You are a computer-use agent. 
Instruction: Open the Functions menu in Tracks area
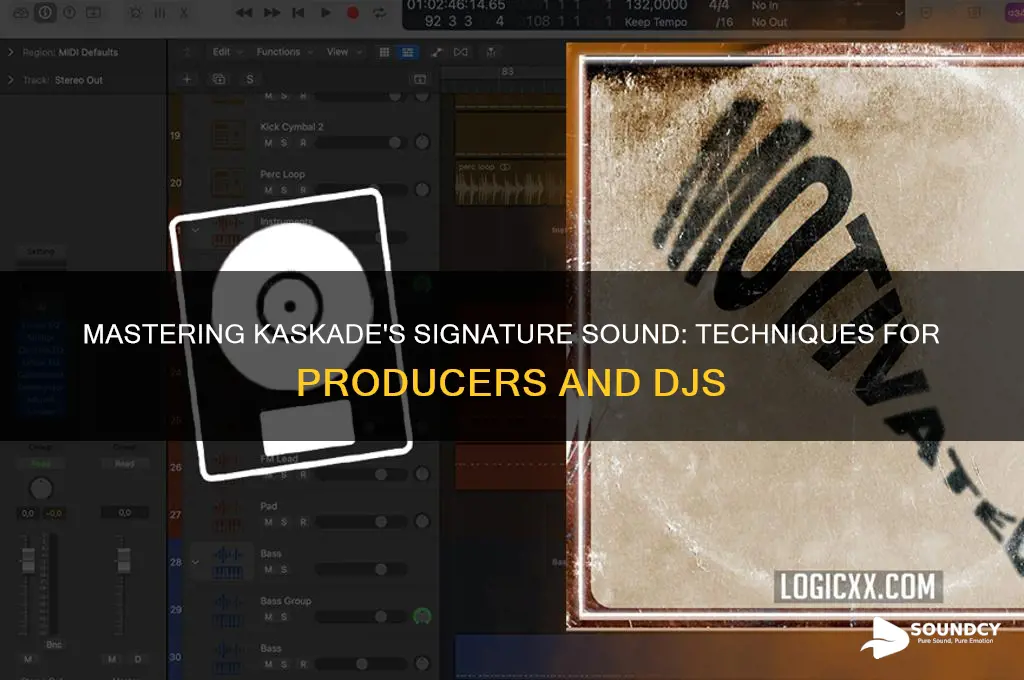[x=284, y=52]
